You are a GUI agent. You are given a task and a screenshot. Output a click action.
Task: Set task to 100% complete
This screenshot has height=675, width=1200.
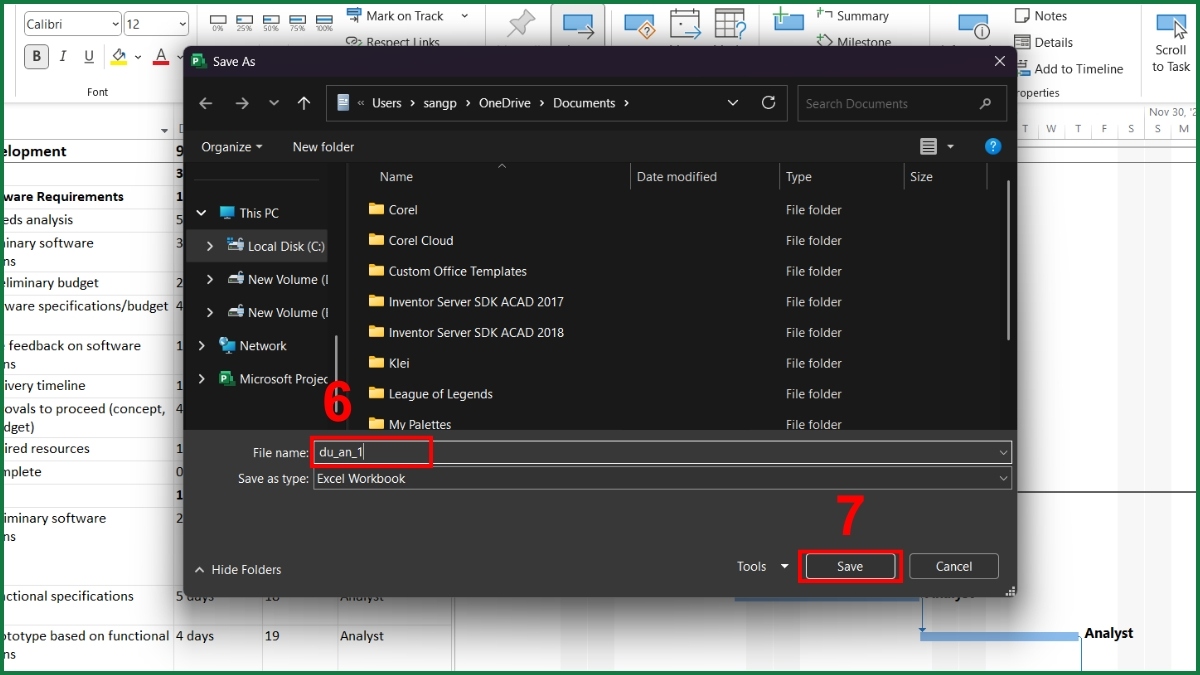coord(325,19)
